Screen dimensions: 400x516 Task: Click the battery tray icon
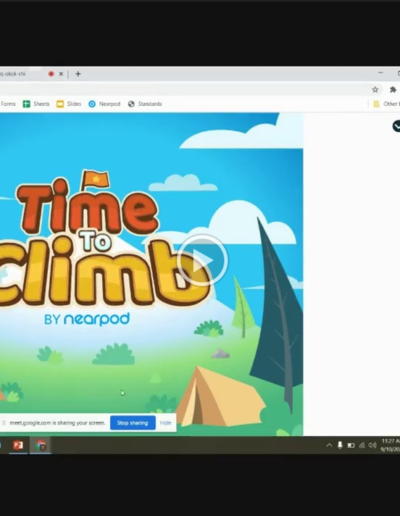pyautogui.click(x=351, y=445)
